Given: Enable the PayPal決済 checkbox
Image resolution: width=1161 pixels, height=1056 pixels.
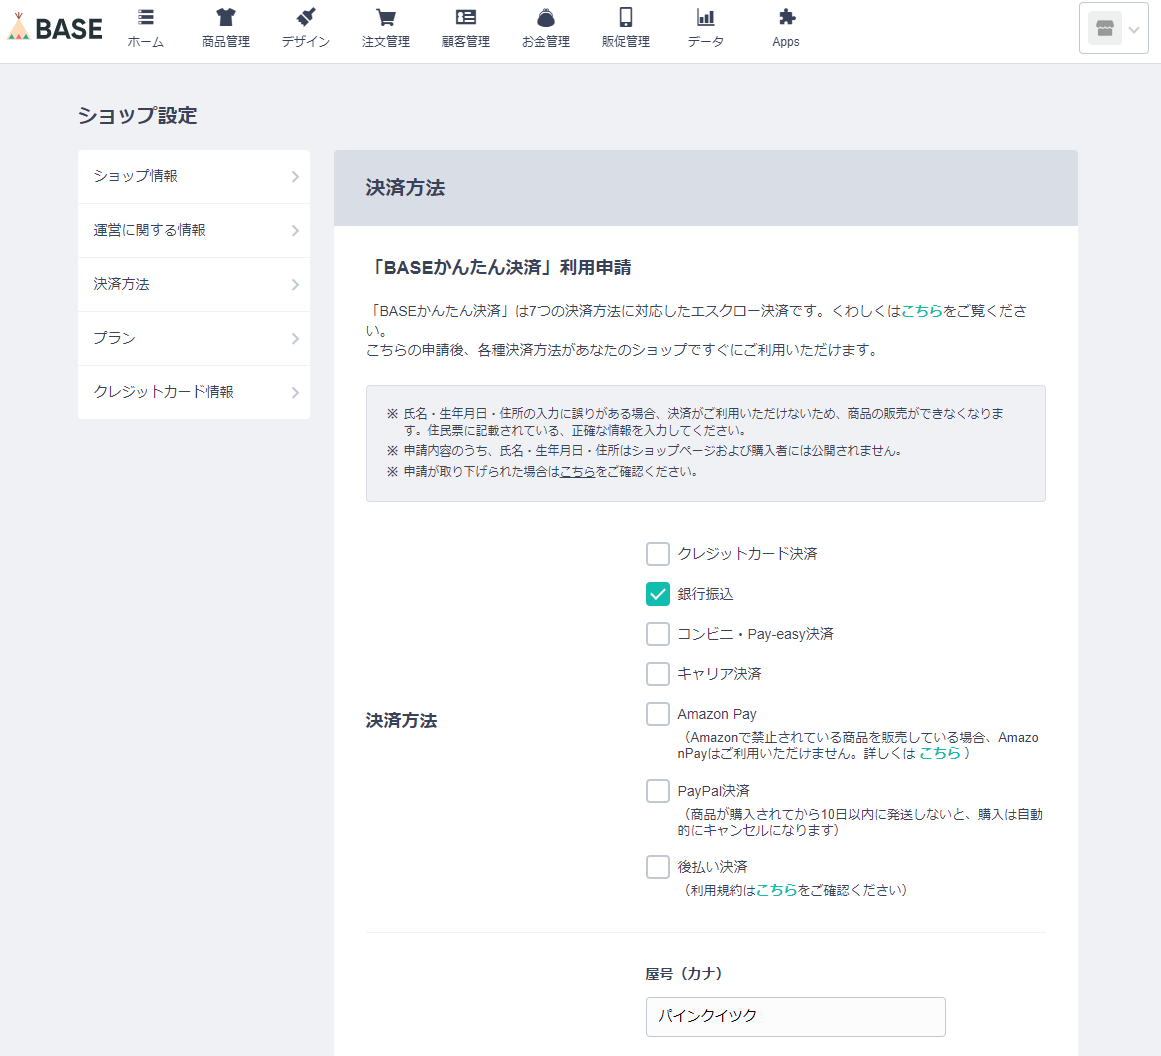Looking at the screenshot, I should point(657,791).
